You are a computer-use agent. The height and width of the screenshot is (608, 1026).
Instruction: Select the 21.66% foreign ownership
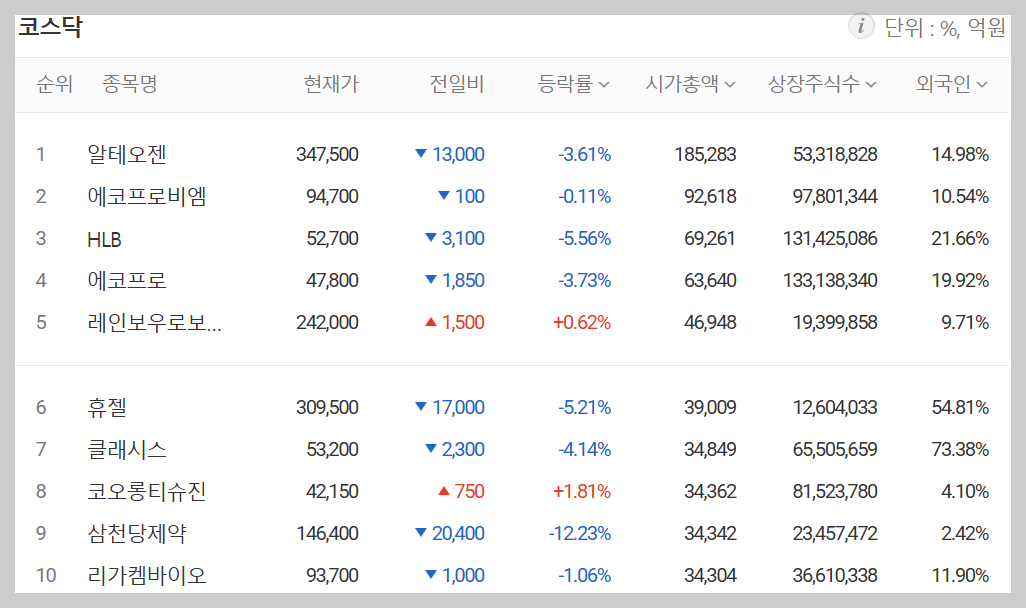coord(960,238)
